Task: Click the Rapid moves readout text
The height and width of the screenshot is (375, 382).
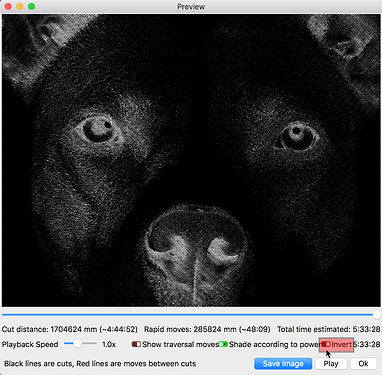Action: 207,329
